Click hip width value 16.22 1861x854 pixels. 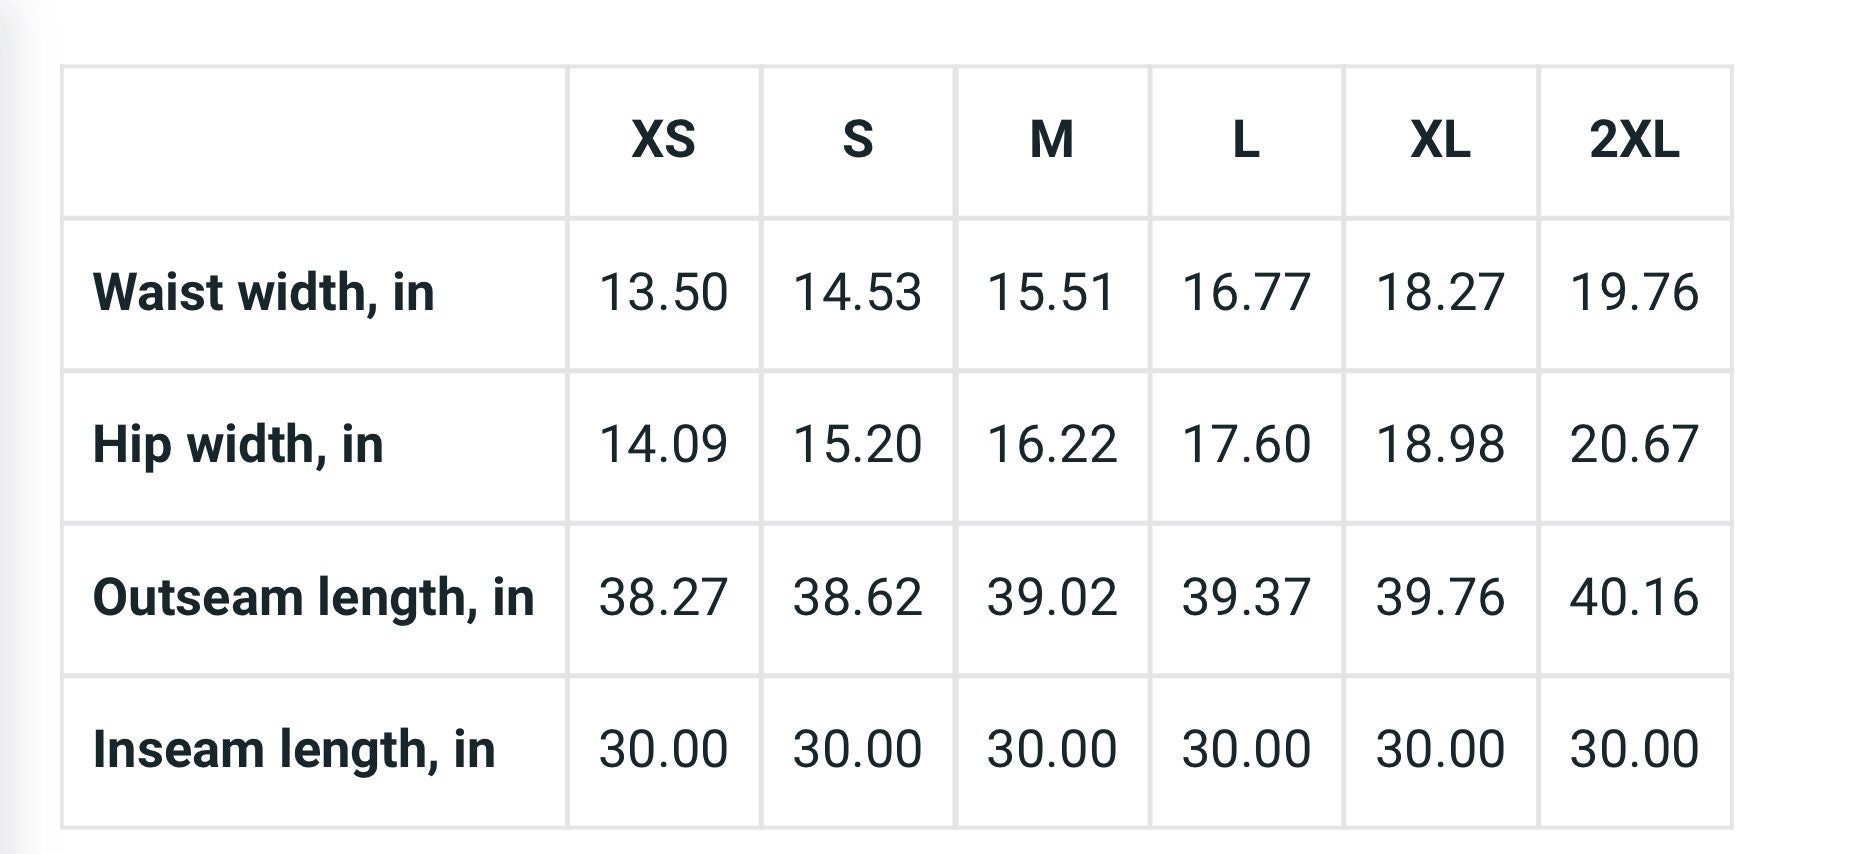click(1051, 445)
